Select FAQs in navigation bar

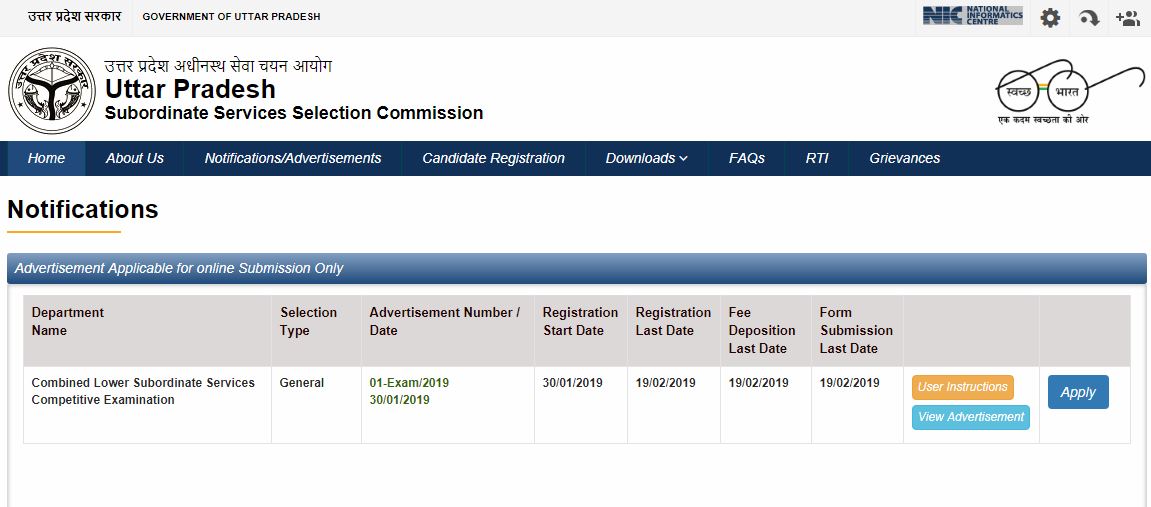pyautogui.click(x=746, y=158)
